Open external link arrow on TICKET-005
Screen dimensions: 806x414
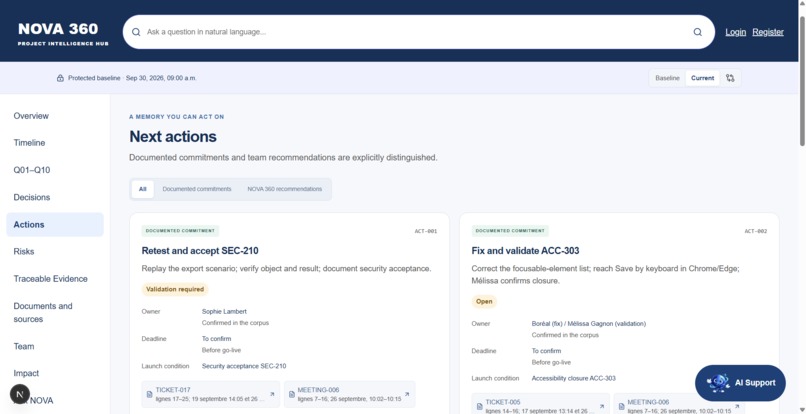coord(602,406)
